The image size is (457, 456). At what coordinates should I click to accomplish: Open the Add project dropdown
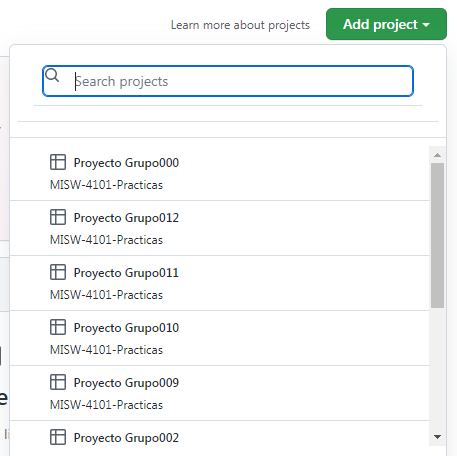pyautogui.click(x=386, y=24)
